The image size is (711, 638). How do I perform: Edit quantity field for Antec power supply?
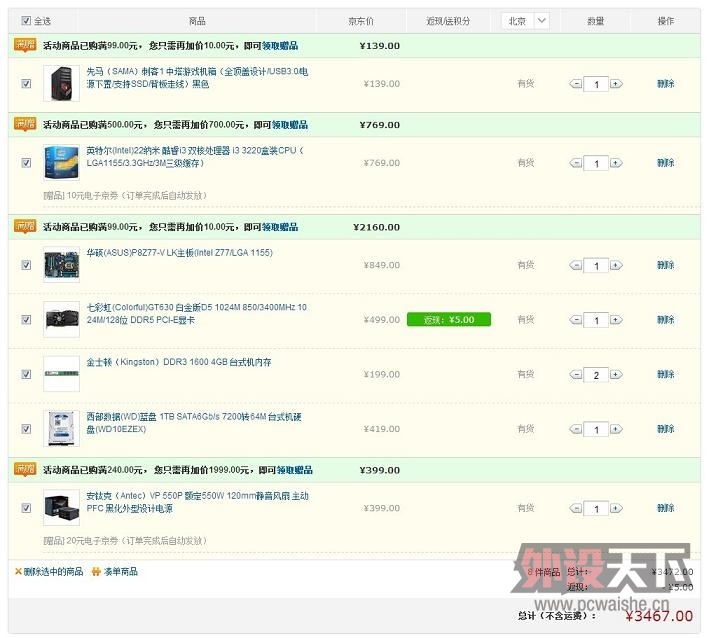point(596,509)
